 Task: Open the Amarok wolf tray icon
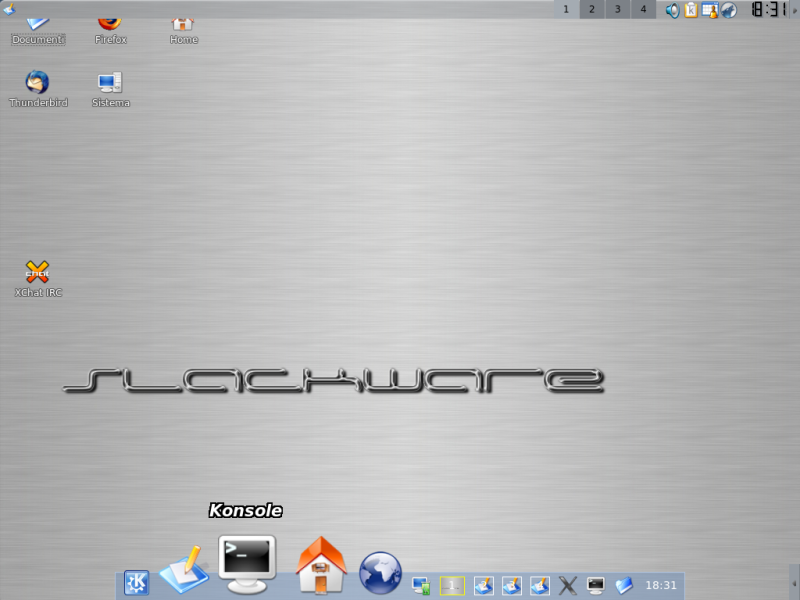tap(729, 10)
